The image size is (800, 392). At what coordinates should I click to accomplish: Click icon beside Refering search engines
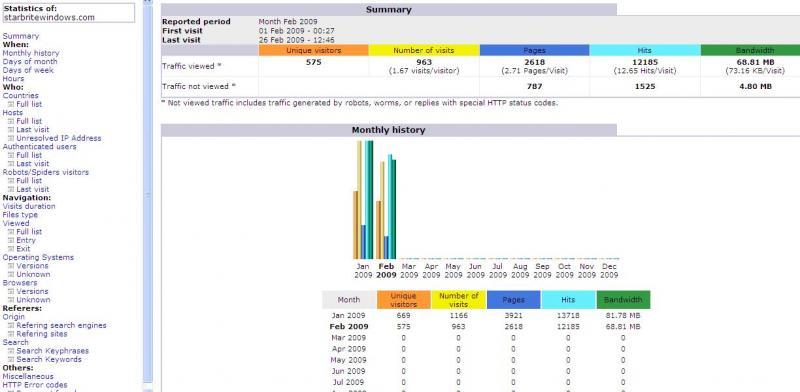(x=11, y=326)
